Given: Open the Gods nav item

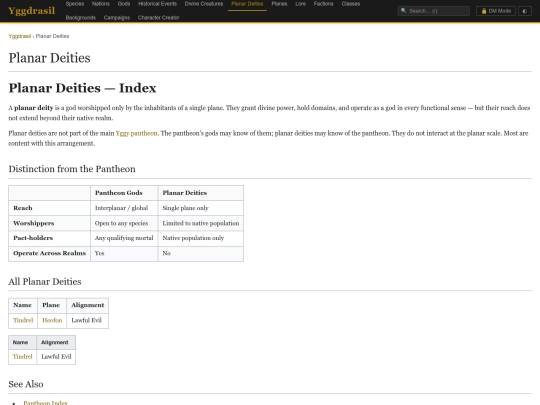Looking at the screenshot, I should click(124, 4).
